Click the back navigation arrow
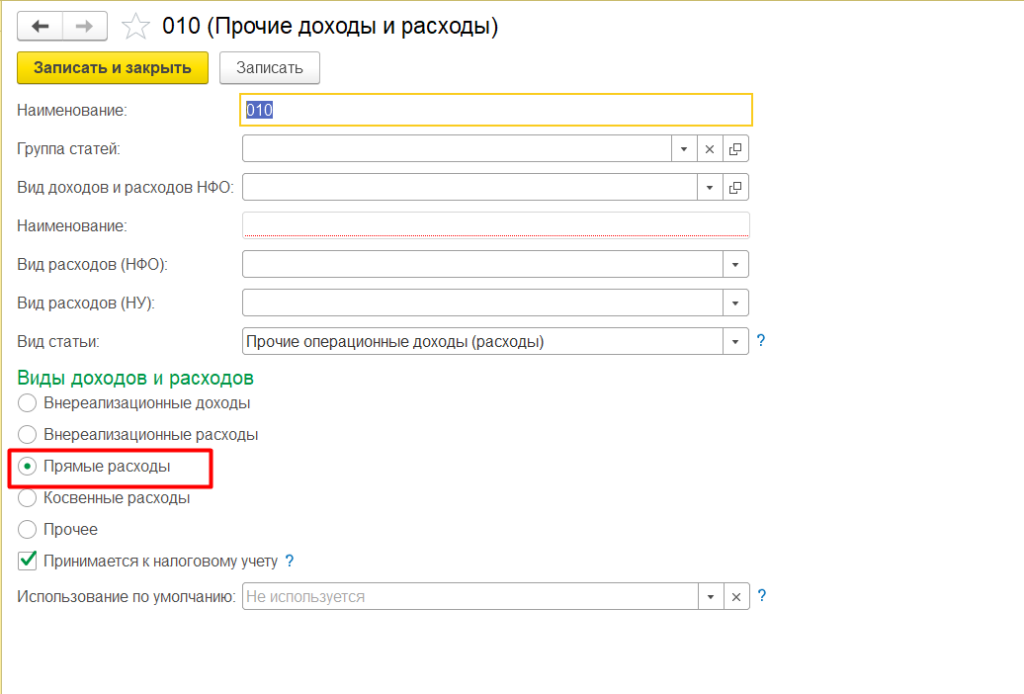The image size is (1024, 694). 41,26
